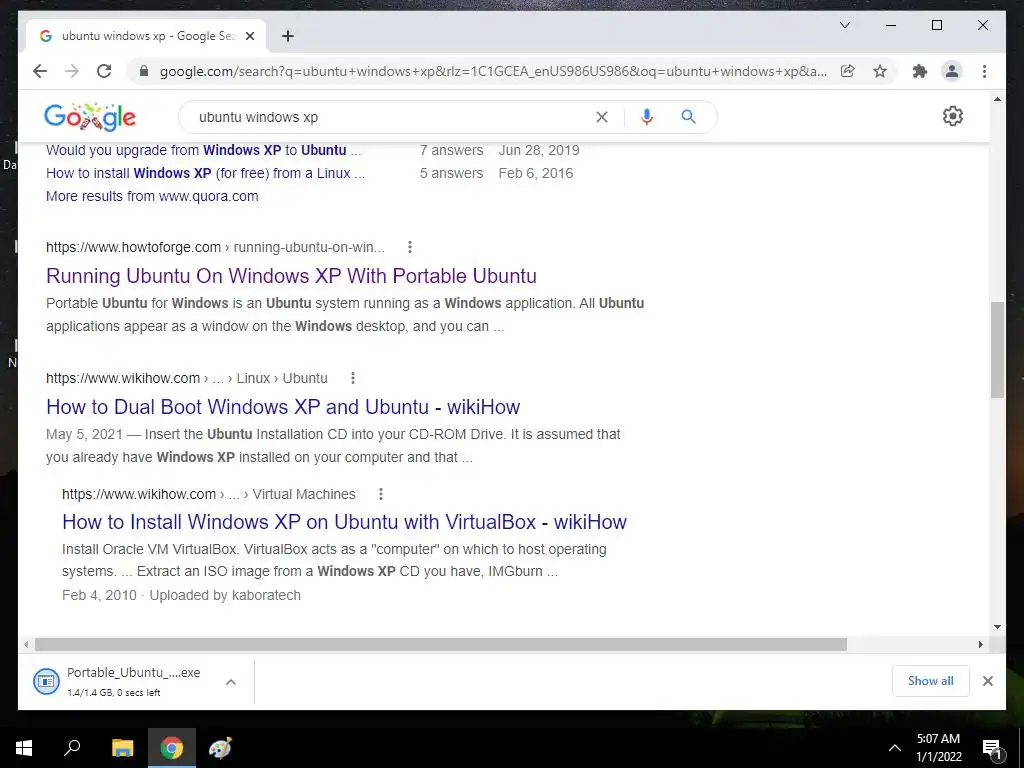Share this page icon in address bar
The image size is (1024, 768).
point(848,71)
